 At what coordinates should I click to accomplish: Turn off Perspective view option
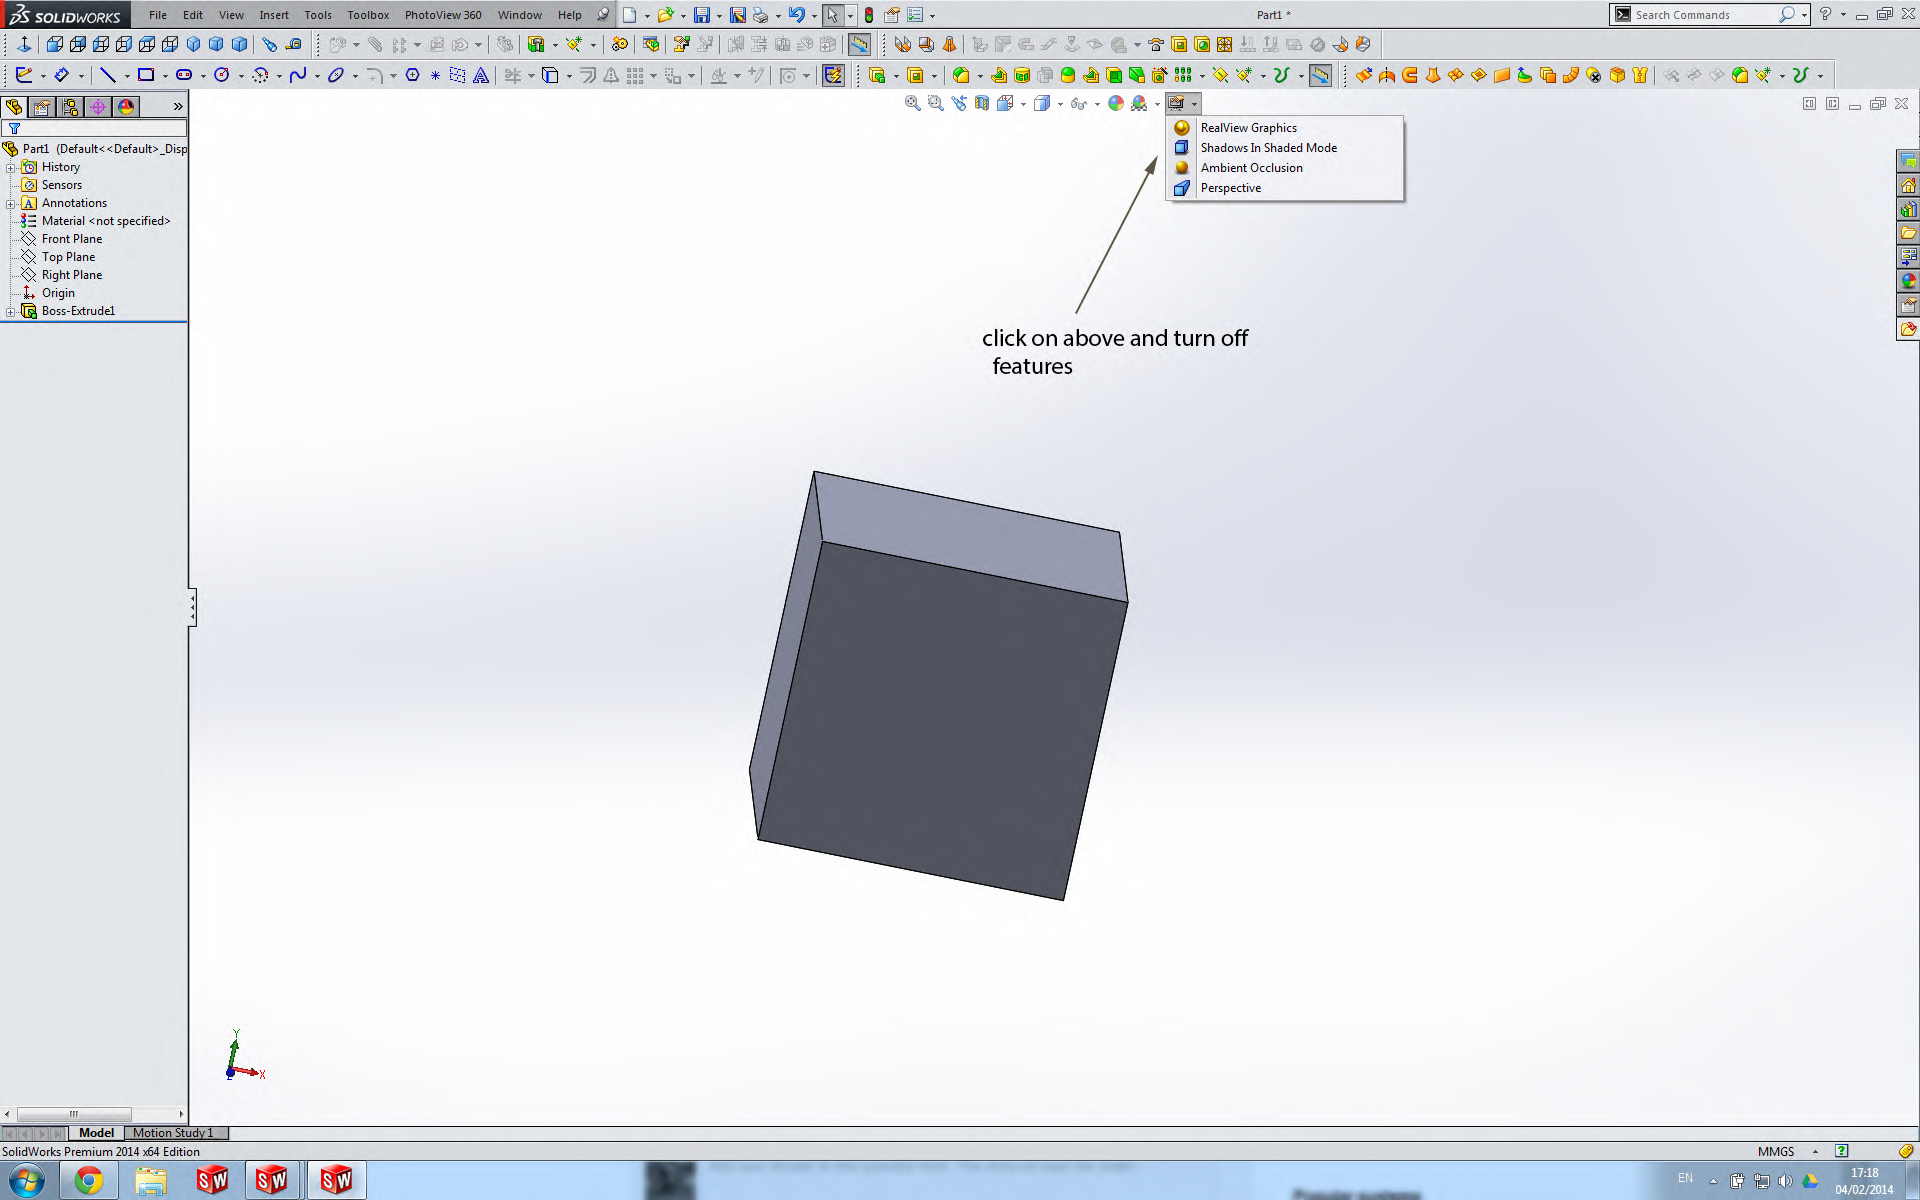tap(1230, 188)
